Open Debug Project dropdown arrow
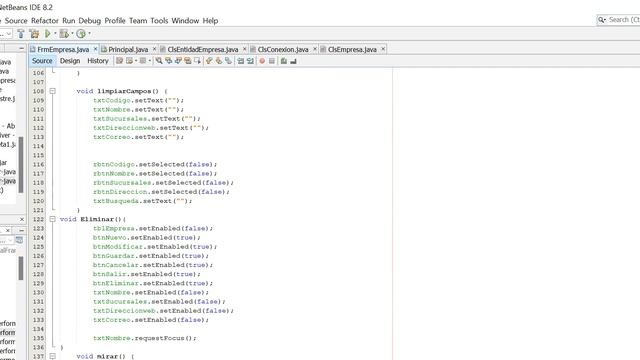This screenshot has height=360, width=640. [72, 34]
